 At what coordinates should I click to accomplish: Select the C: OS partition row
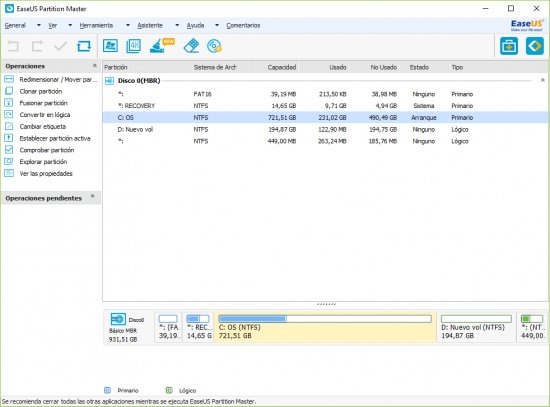(326, 118)
